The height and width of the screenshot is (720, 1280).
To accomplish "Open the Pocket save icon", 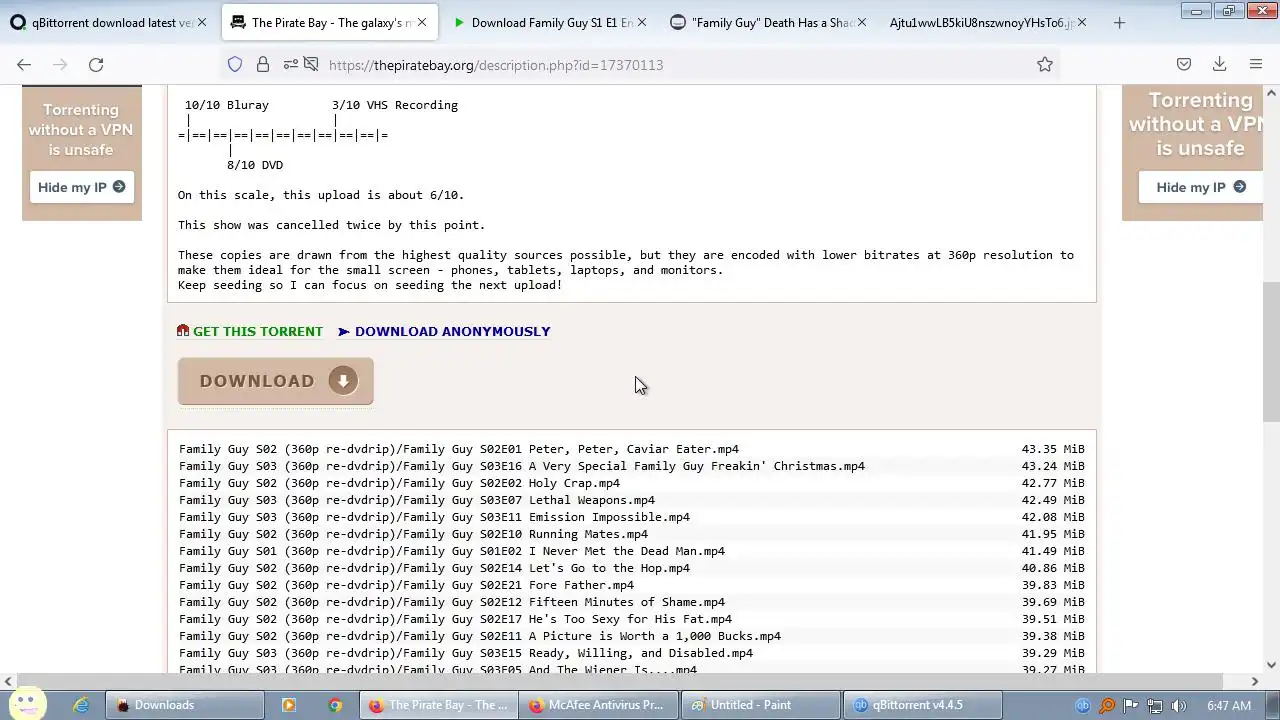I will point(1184,64).
